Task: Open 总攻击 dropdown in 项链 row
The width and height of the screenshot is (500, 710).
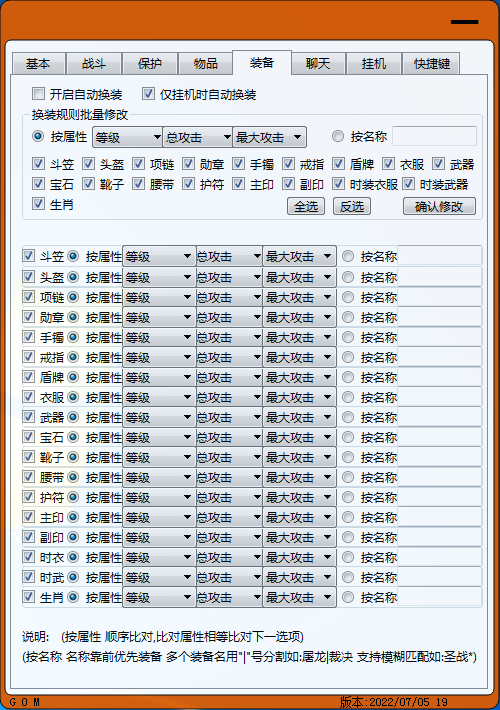Action: (x=229, y=297)
